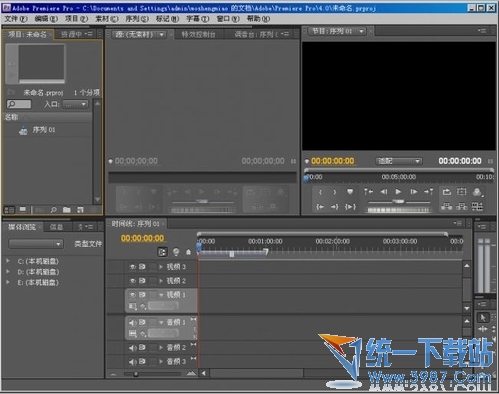This screenshot has width=499, height=394.
Task: Click the Project panel search field
Action: coord(19,104)
